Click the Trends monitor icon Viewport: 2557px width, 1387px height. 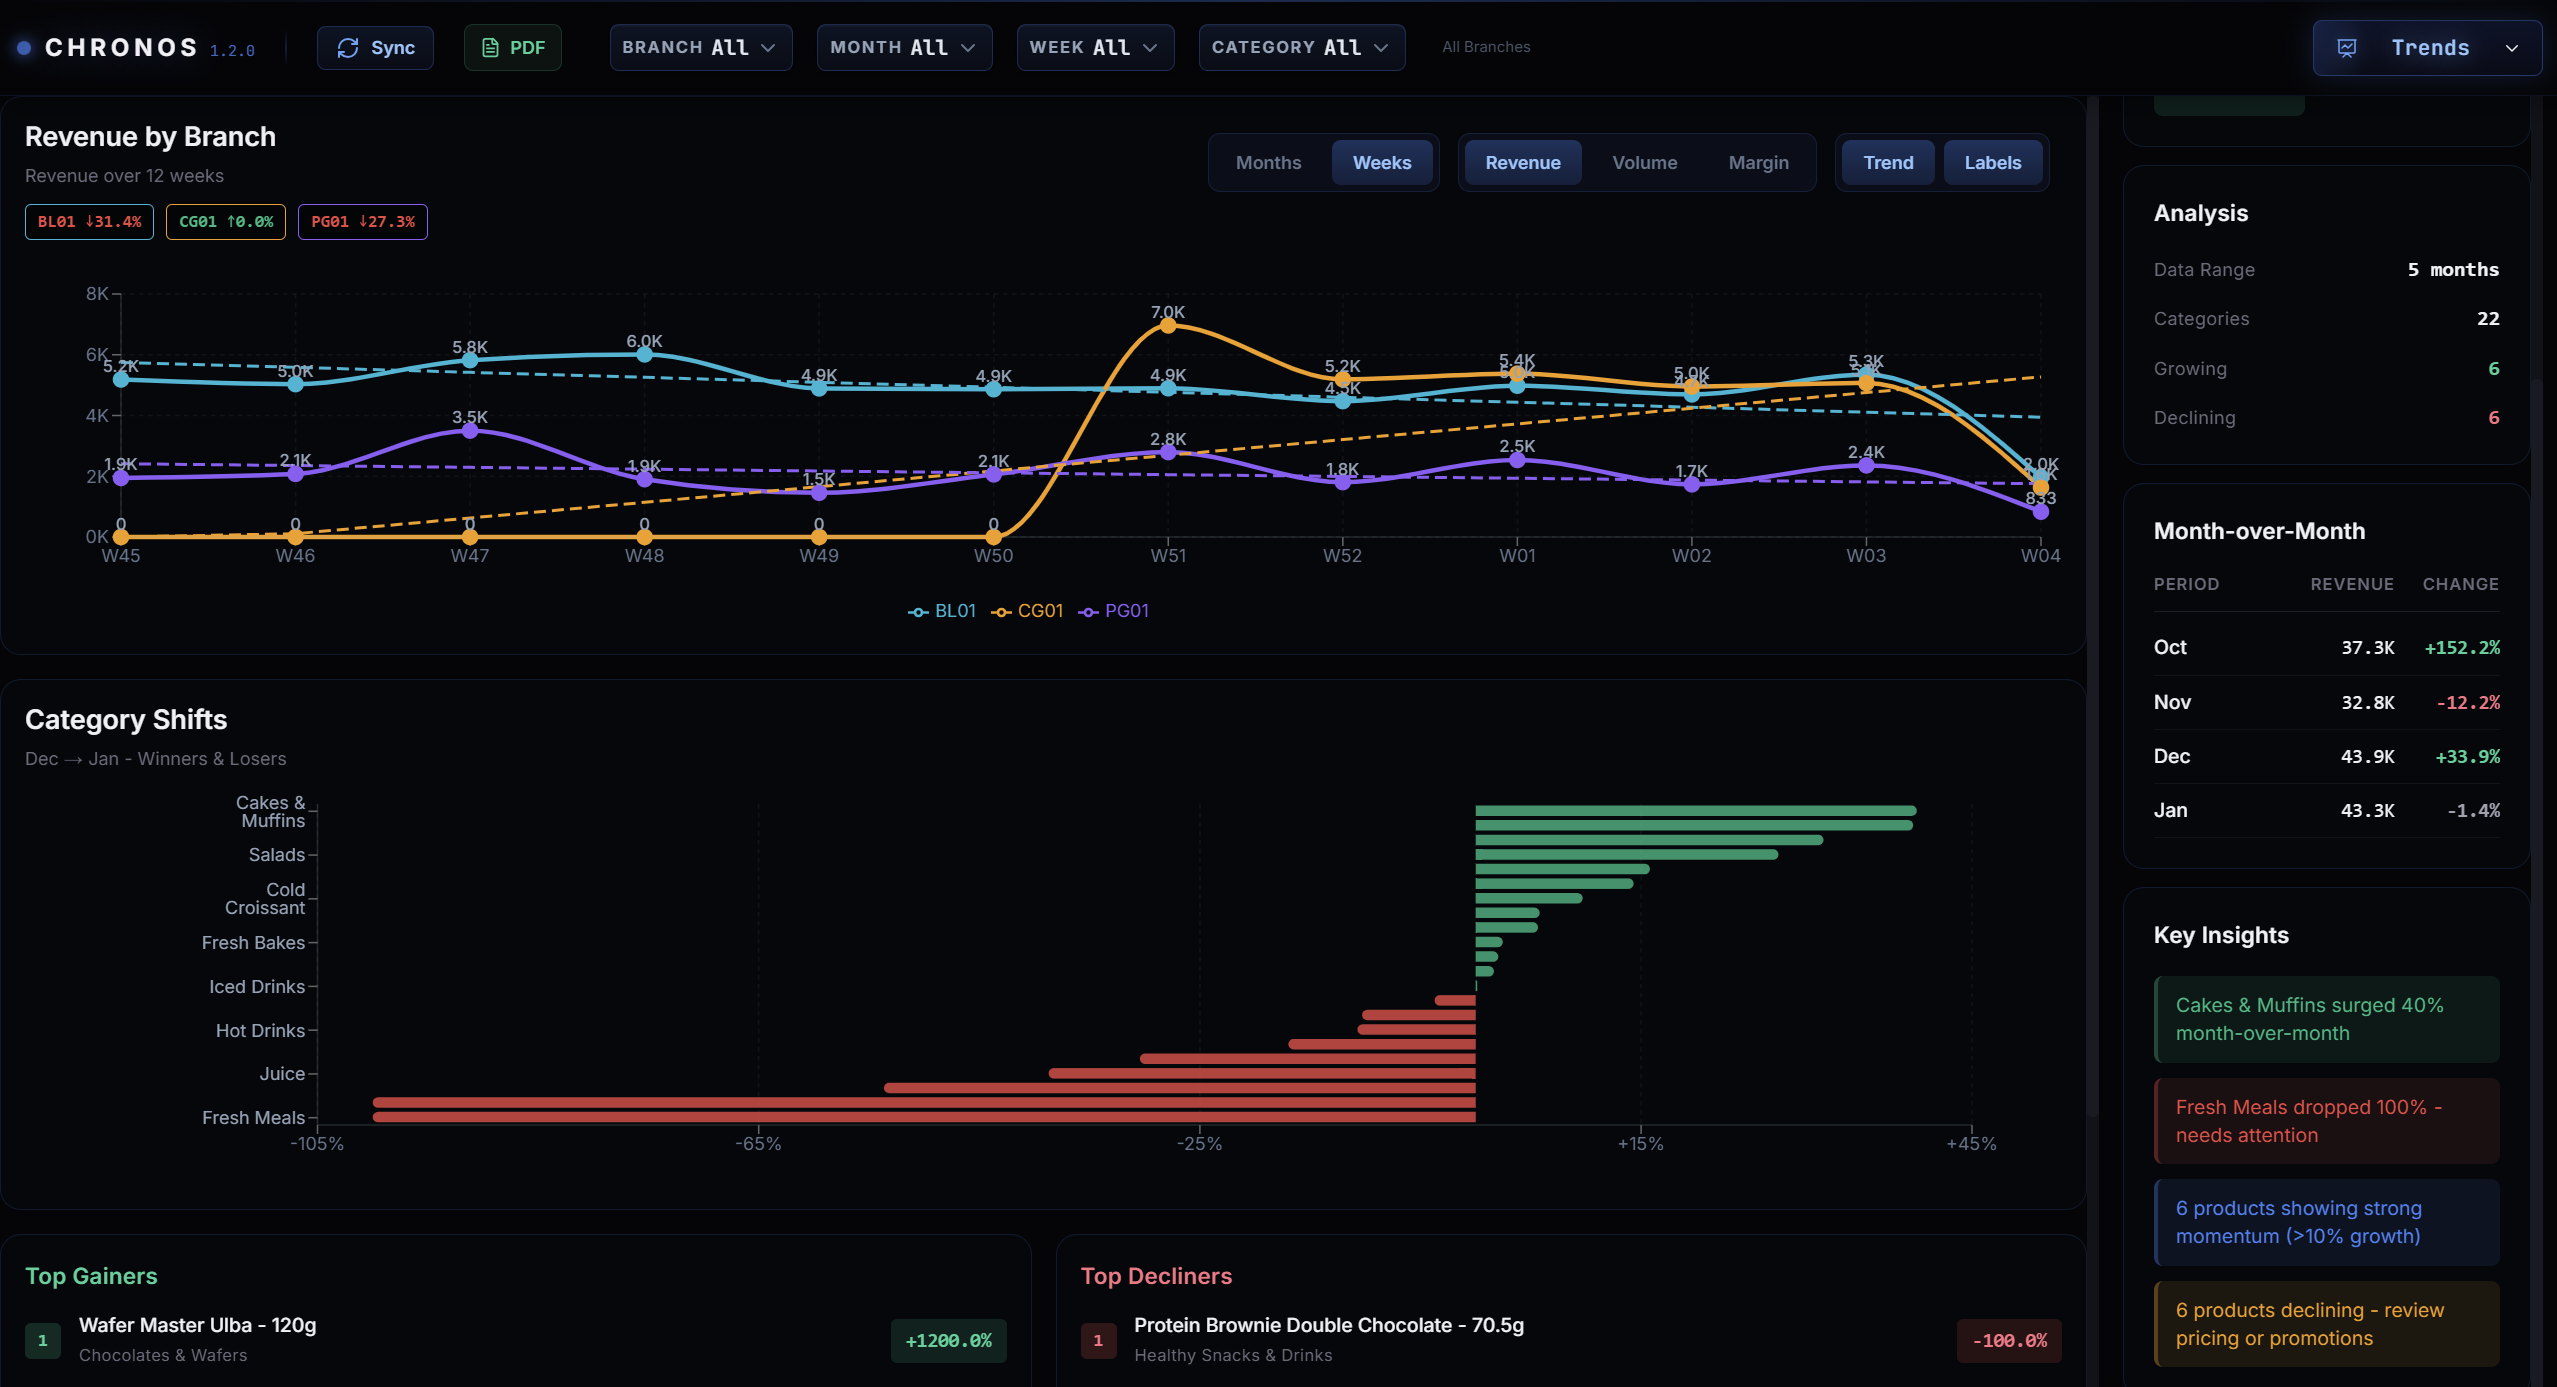pos(2348,47)
